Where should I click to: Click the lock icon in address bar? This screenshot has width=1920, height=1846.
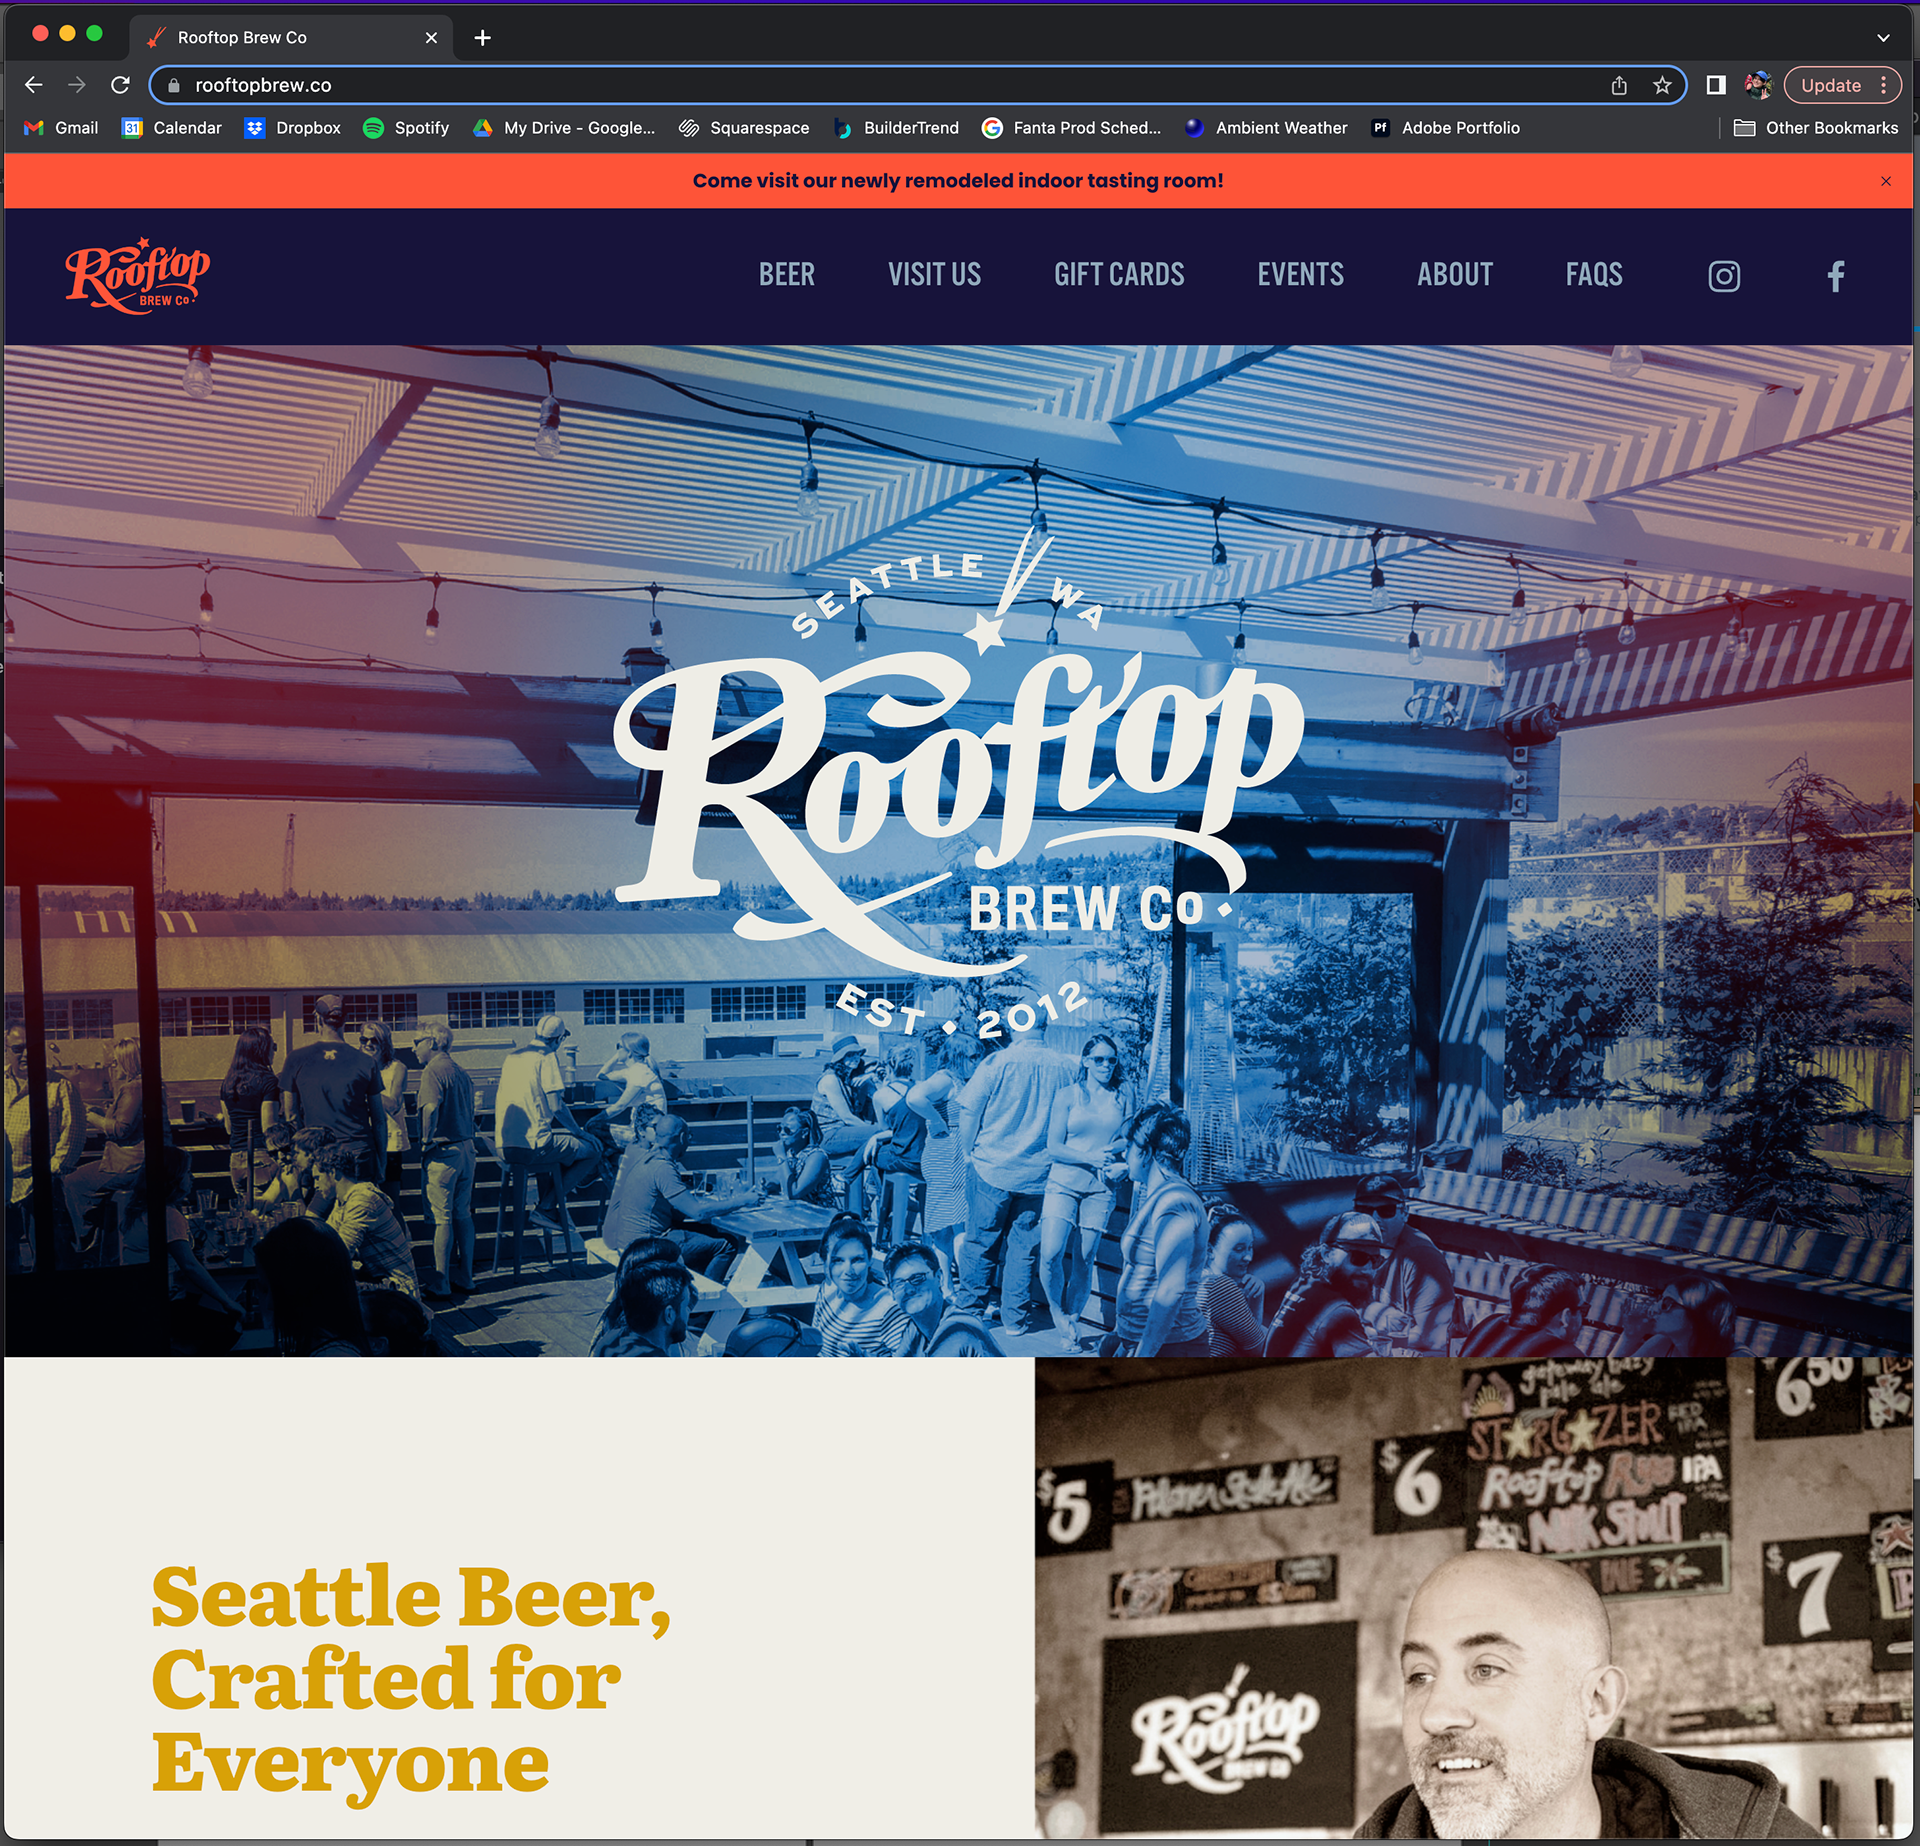click(x=173, y=85)
